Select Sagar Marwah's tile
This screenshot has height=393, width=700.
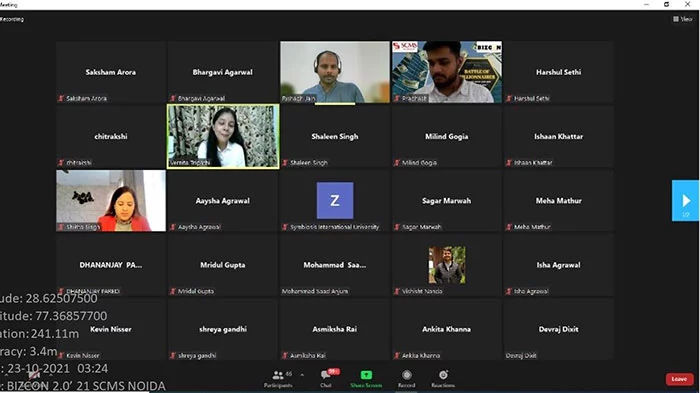pos(447,201)
